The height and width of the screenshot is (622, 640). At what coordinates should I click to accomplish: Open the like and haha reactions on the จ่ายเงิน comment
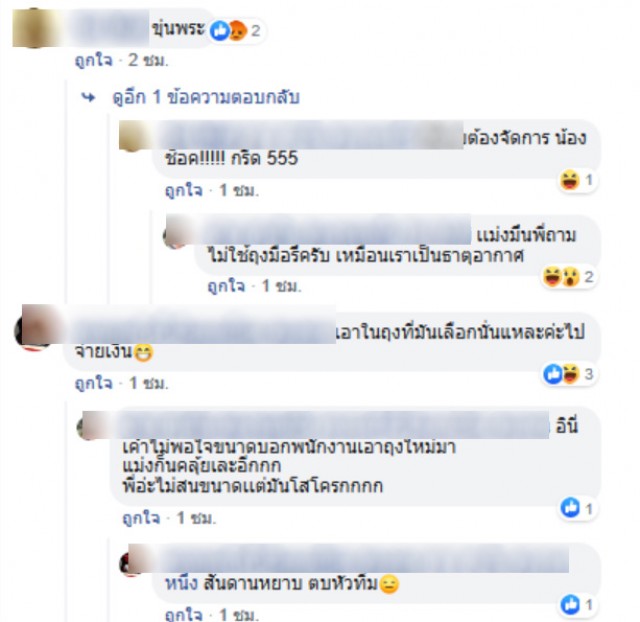(x=569, y=374)
